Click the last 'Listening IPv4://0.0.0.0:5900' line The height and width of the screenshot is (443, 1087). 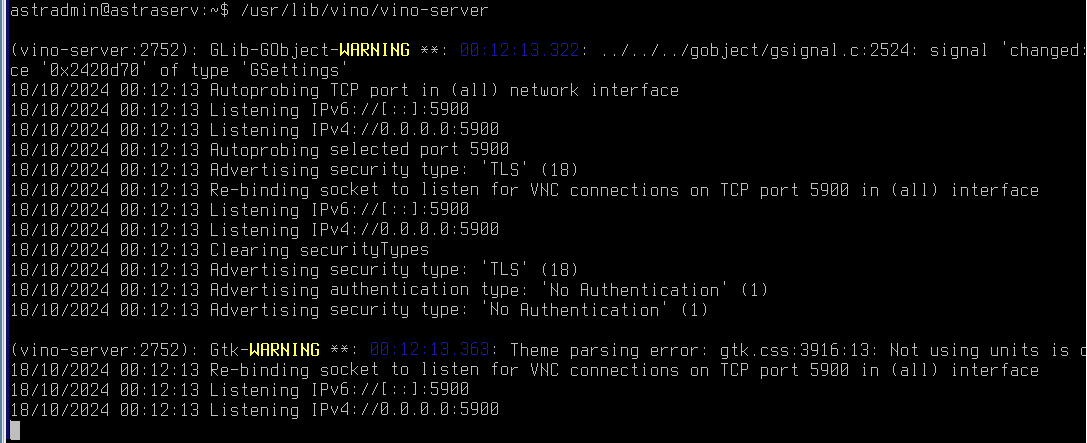pos(254,410)
